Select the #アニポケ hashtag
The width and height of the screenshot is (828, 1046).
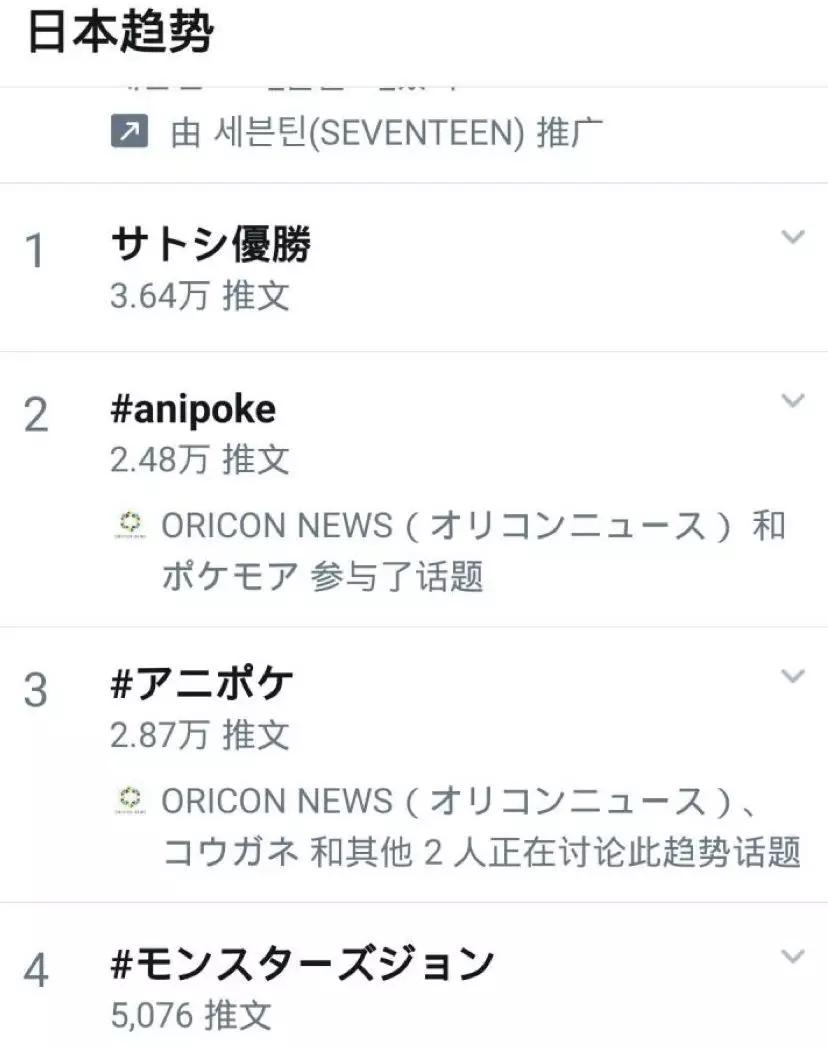click(202, 684)
